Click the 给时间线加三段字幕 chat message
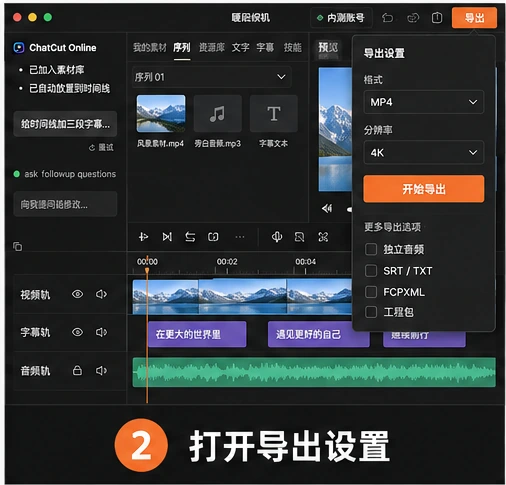Screen dimensions: 506x485 [65, 124]
